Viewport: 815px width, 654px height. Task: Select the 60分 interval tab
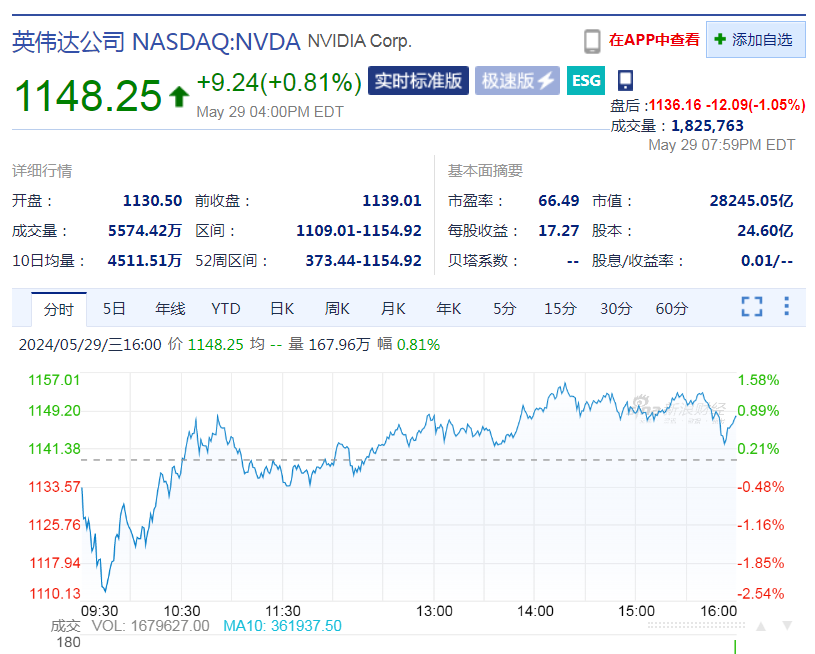pos(670,308)
